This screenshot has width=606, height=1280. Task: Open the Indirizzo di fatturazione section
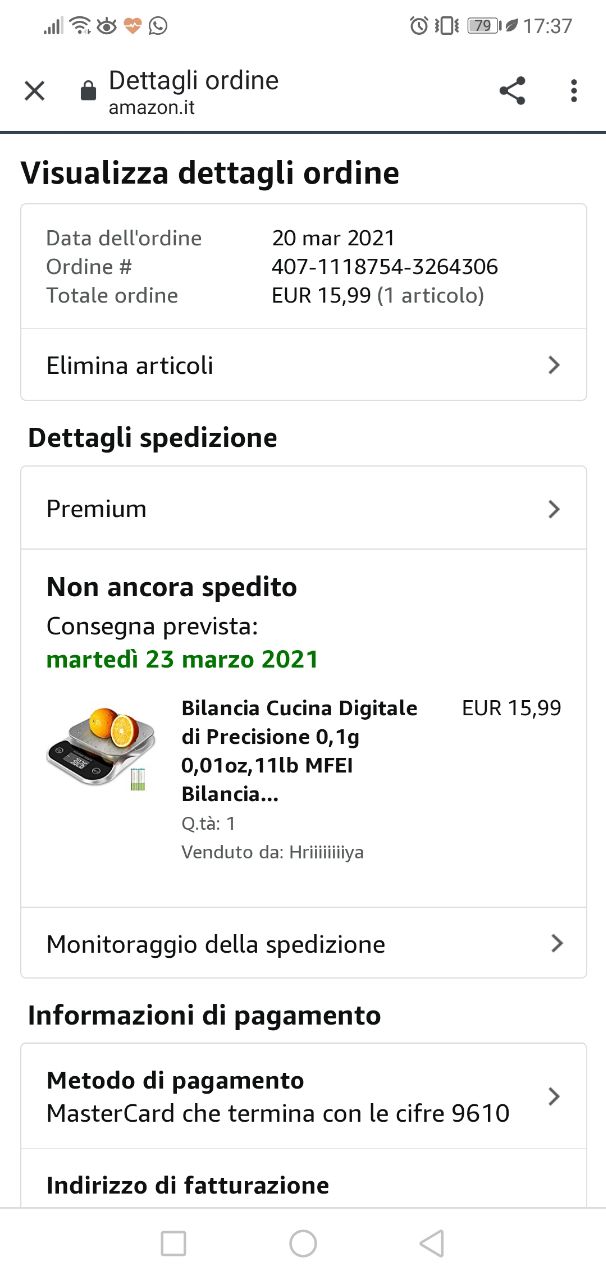pos(188,1185)
